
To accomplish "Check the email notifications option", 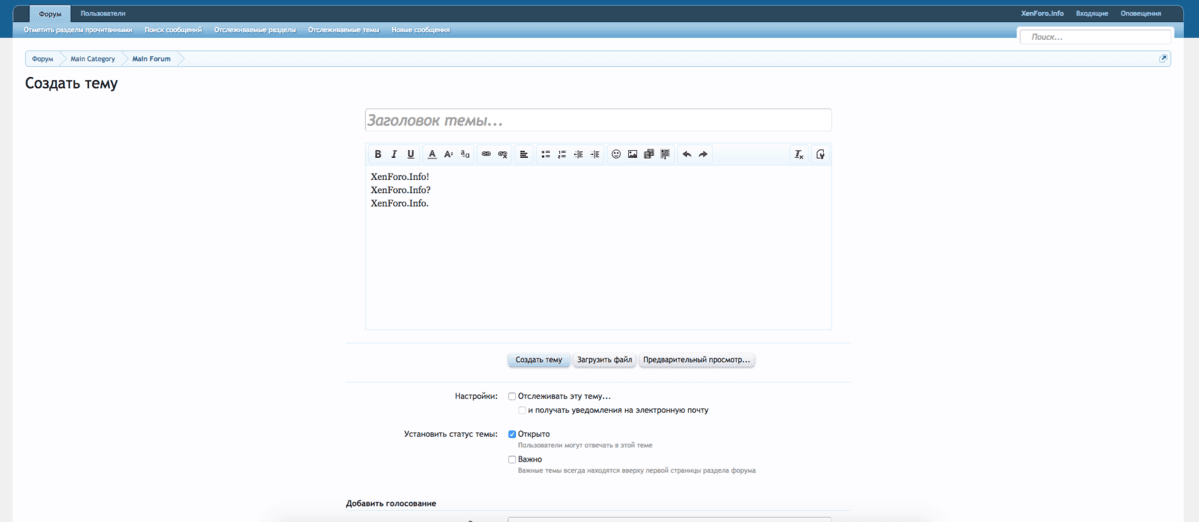I will coord(522,410).
